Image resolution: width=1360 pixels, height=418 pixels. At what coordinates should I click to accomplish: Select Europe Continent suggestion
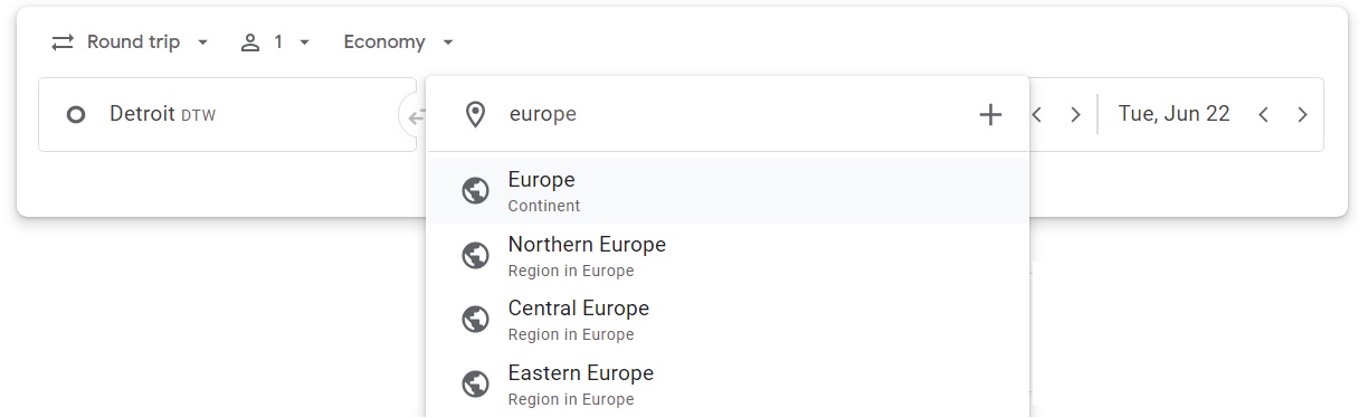(727, 191)
